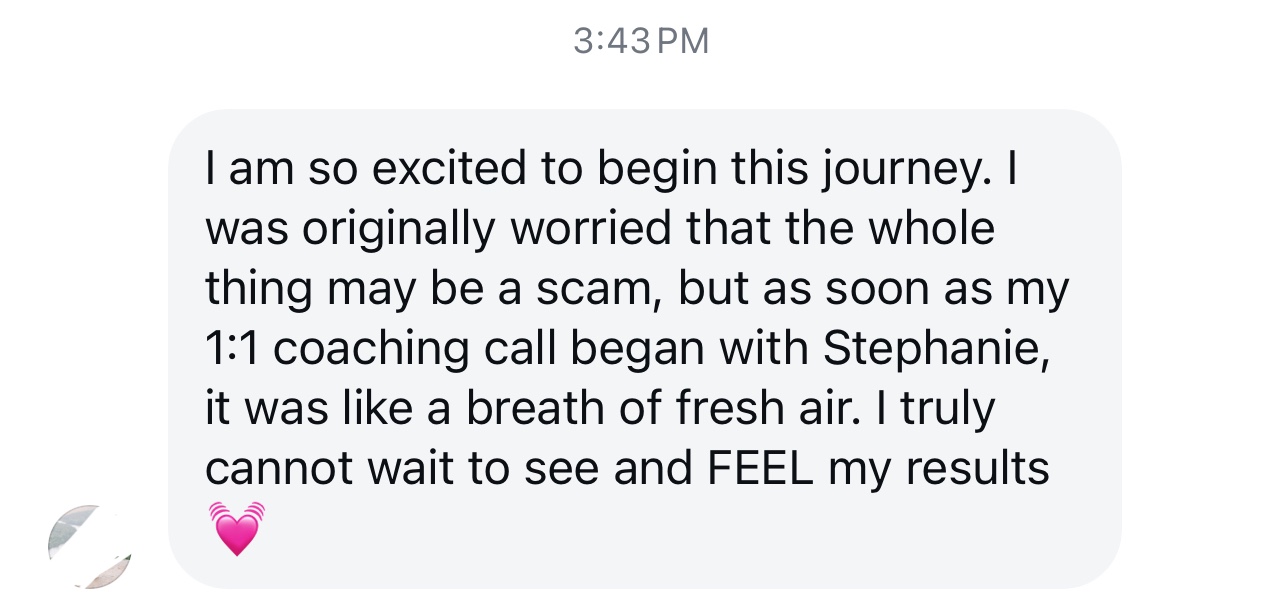Tap the word "excited" in the message
Image resolution: width=1284 pixels, height=602 pixels.
455,168
